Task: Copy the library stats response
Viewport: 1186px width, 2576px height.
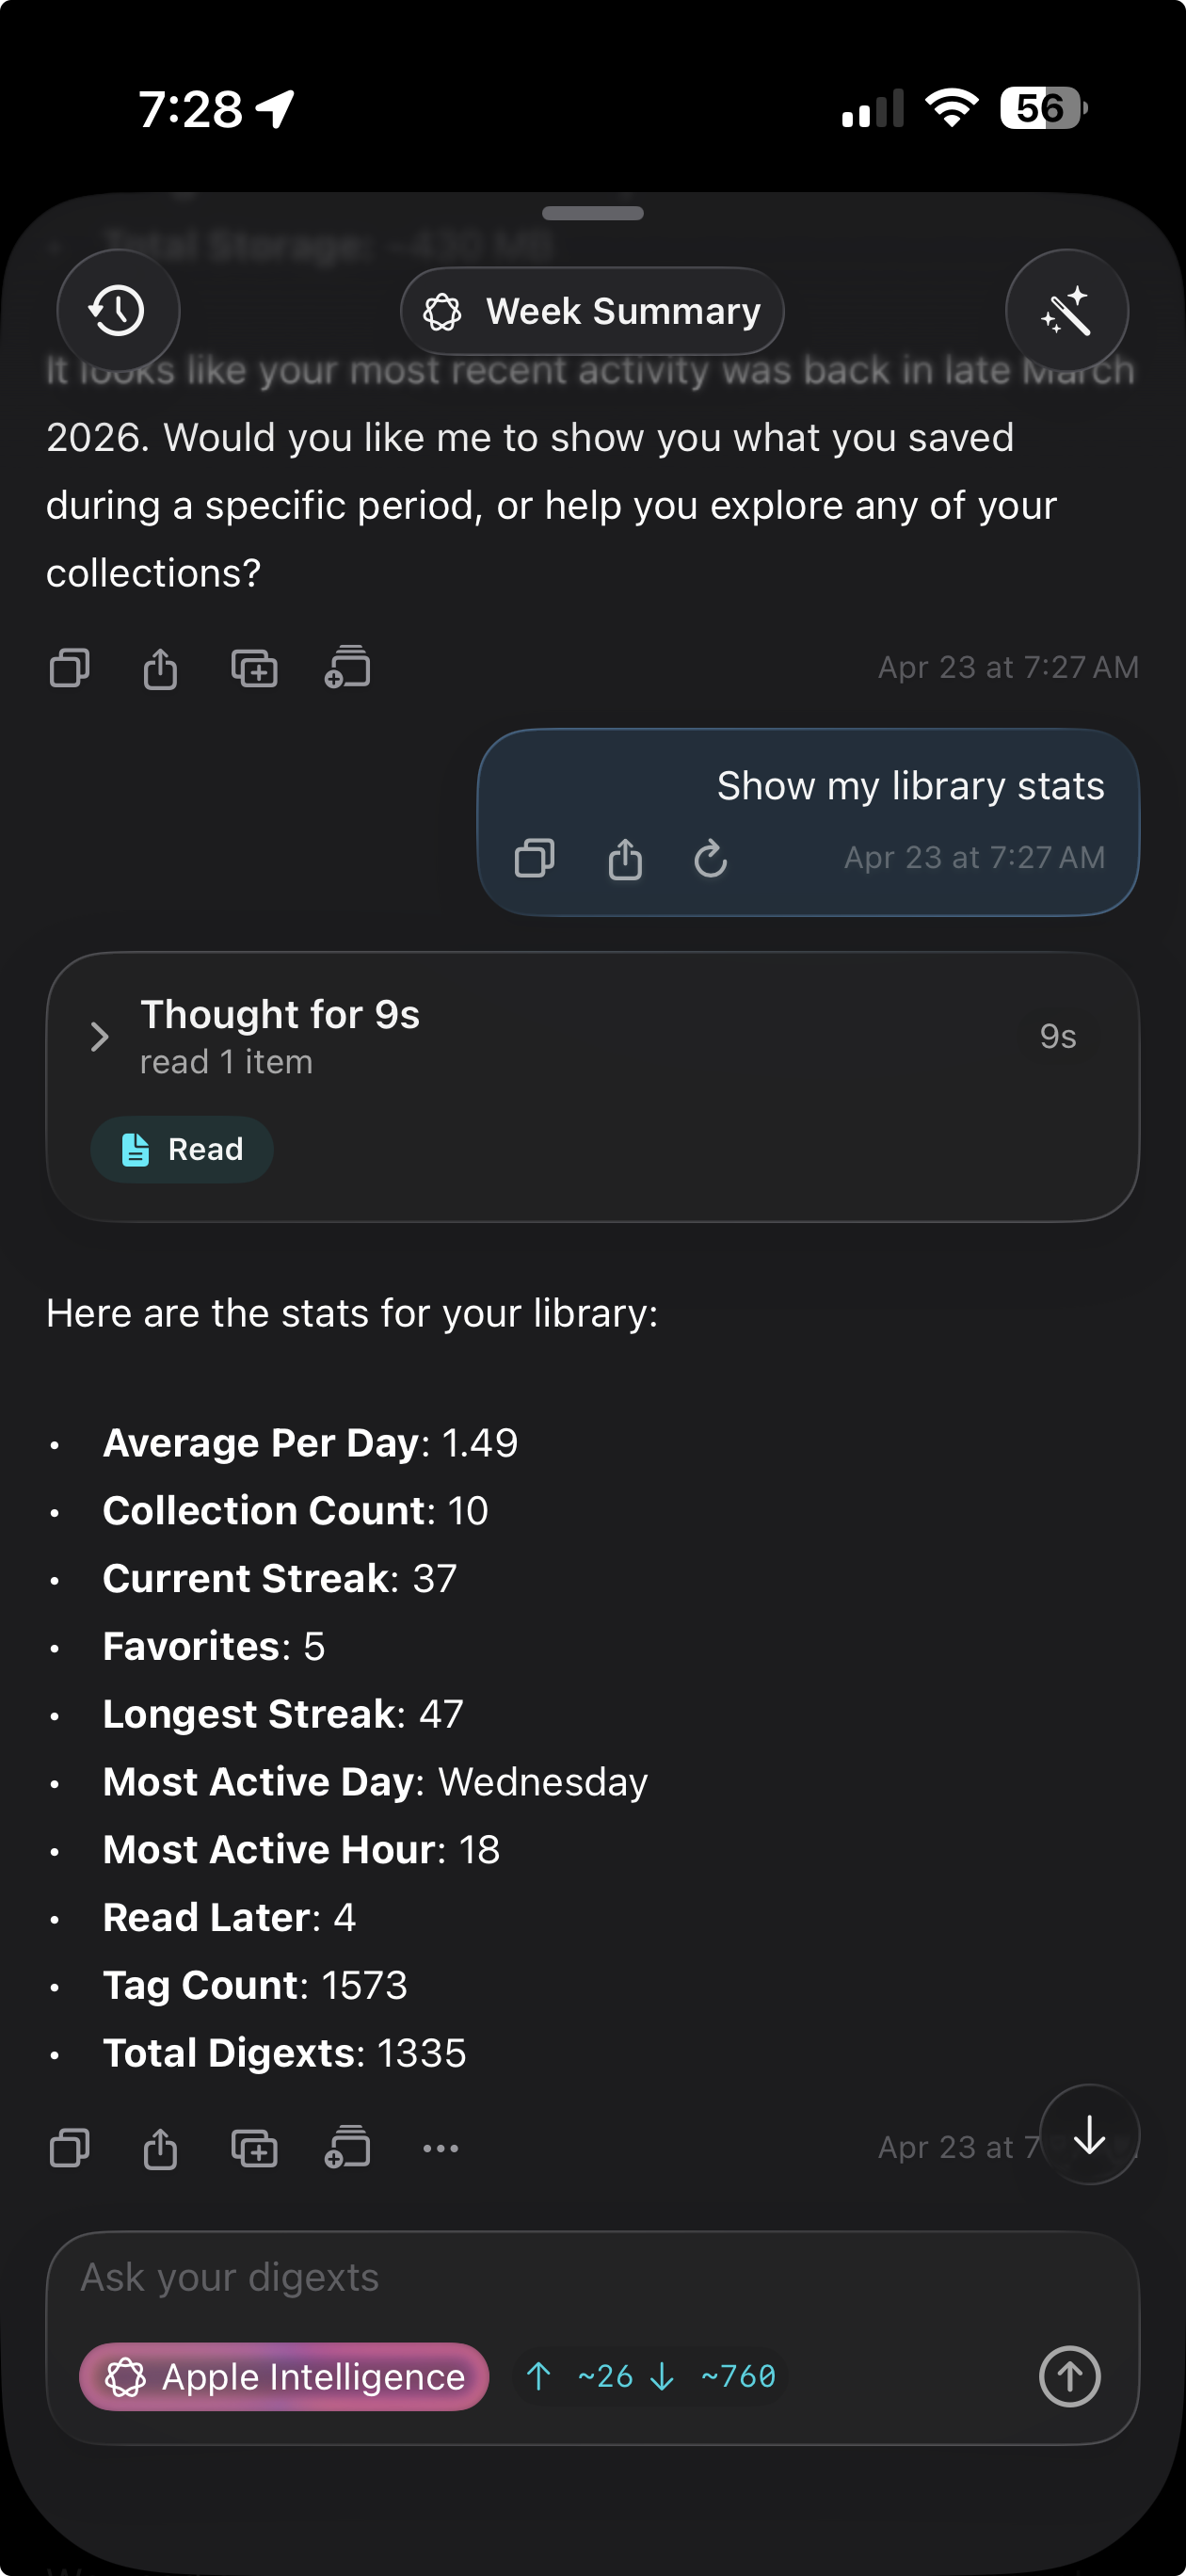Action: (x=69, y=2148)
